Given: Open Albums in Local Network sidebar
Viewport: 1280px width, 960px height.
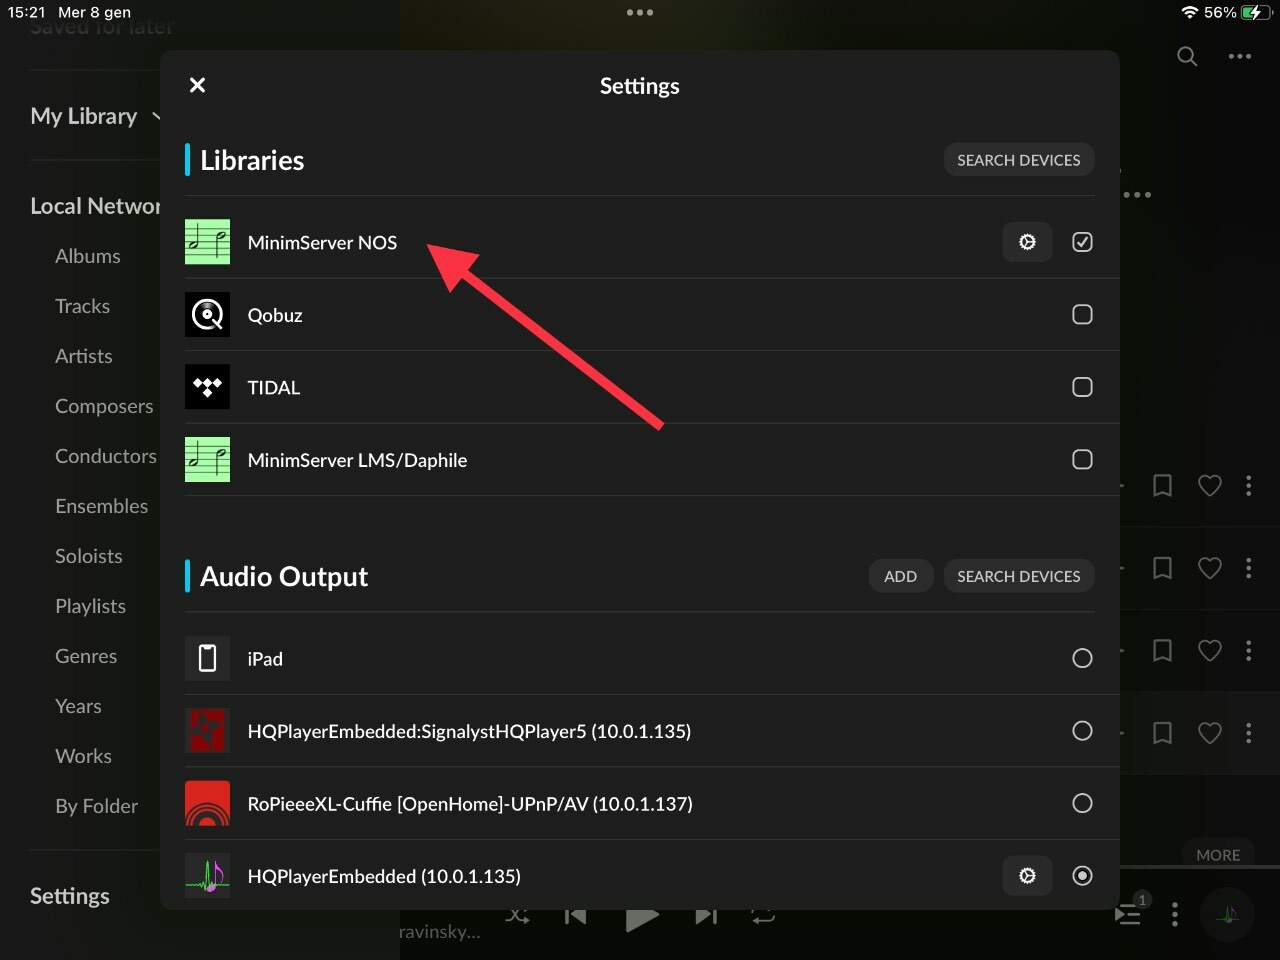Looking at the screenshot, I should tap(88, 256).
